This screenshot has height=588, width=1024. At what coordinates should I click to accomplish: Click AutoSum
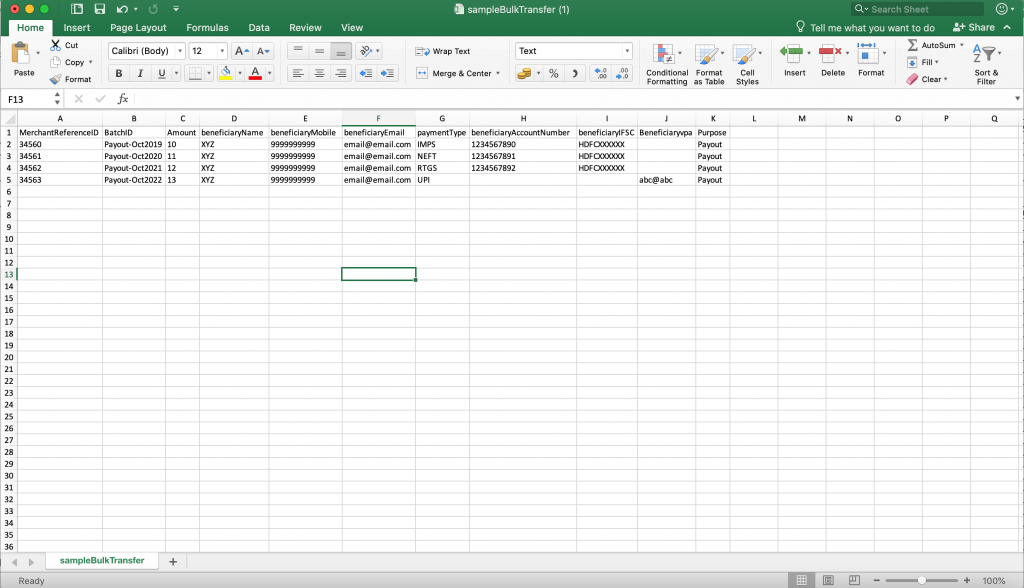tap(932, 45)
